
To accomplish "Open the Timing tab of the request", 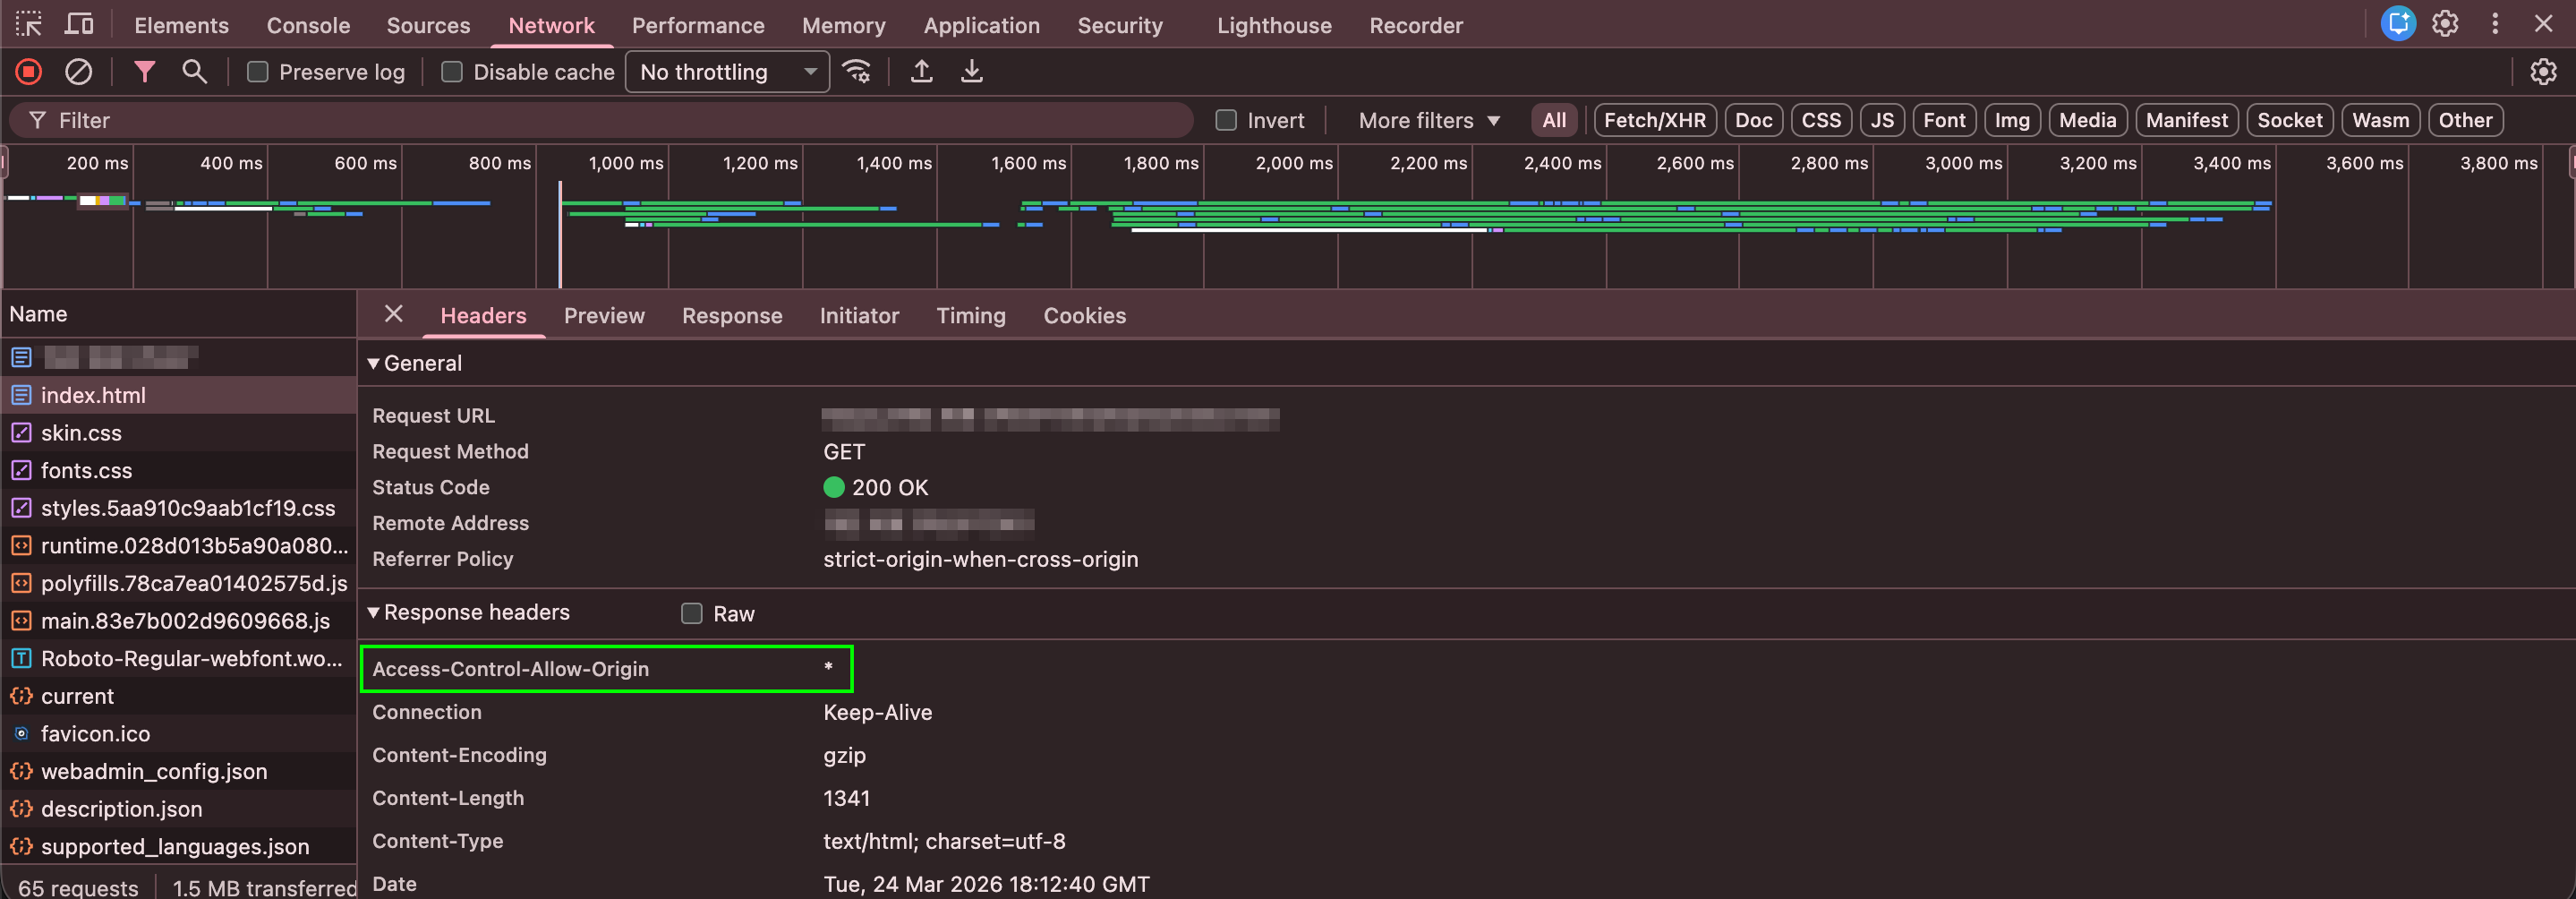I will [x=970, y=315].
